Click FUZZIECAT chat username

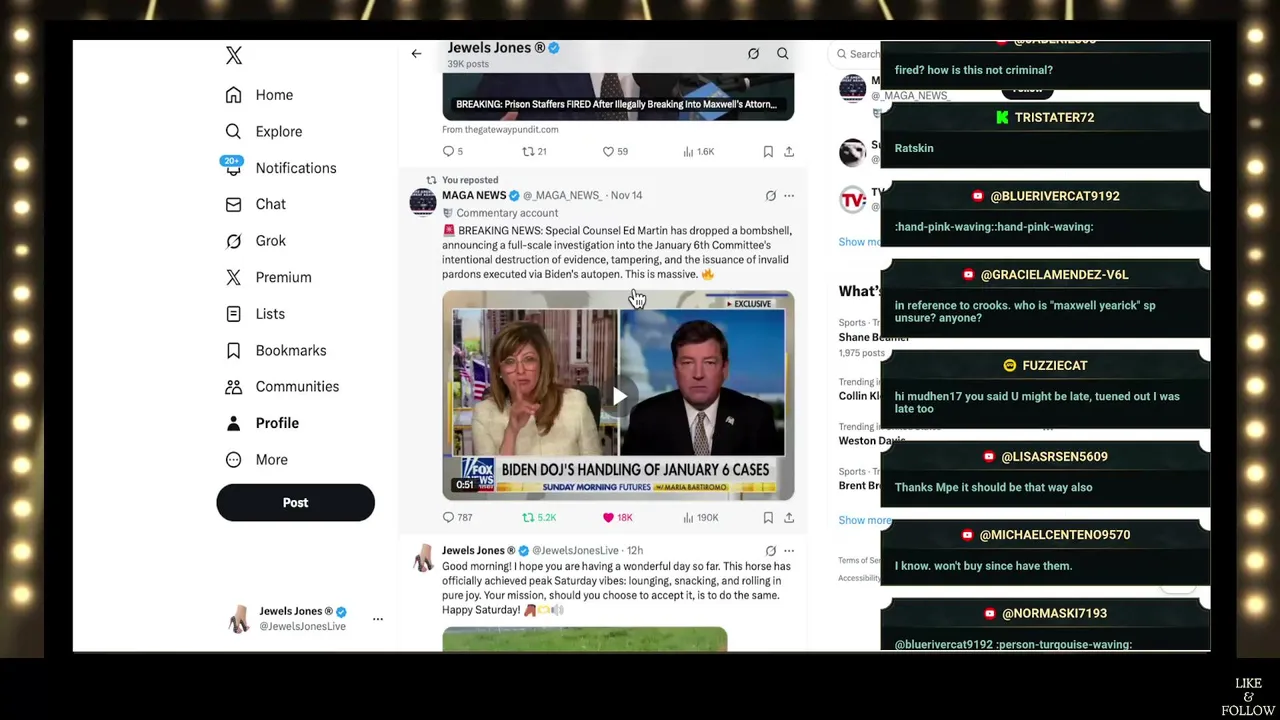point(1054,366)
